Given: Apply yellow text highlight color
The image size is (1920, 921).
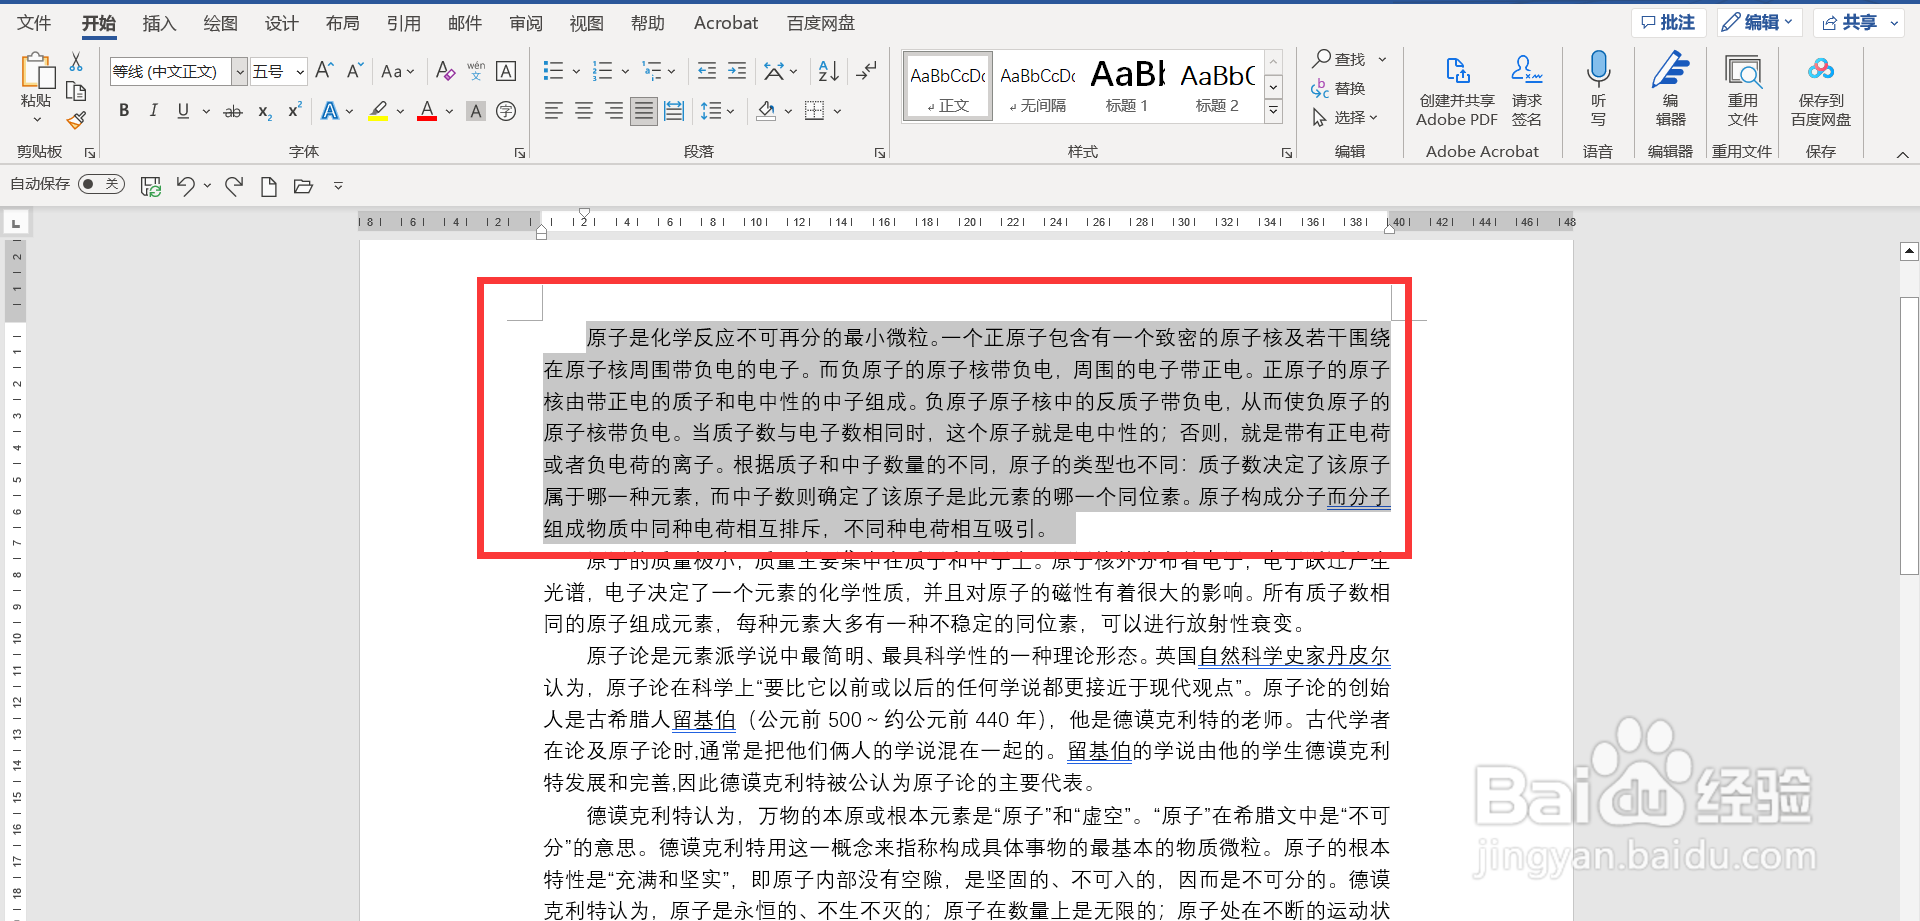Looking at the screenshot, I should [378, 111].
